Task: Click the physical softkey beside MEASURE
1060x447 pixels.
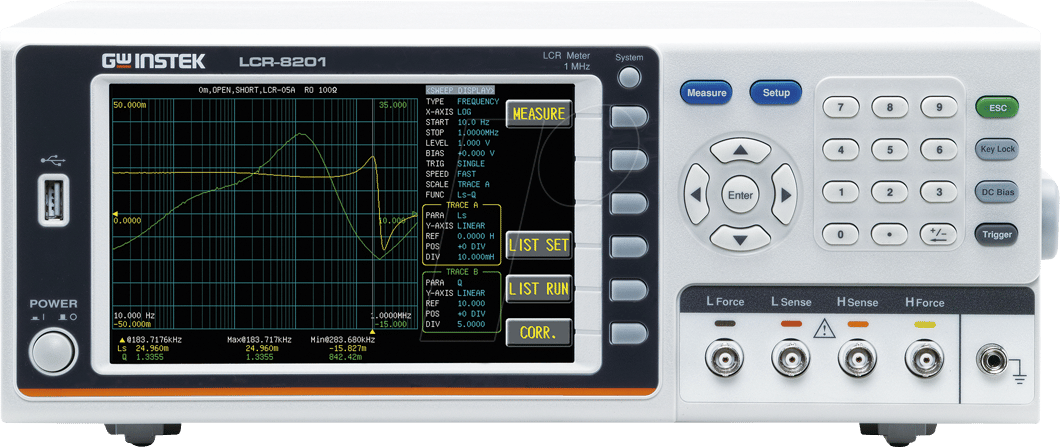Action: (629, 116)
